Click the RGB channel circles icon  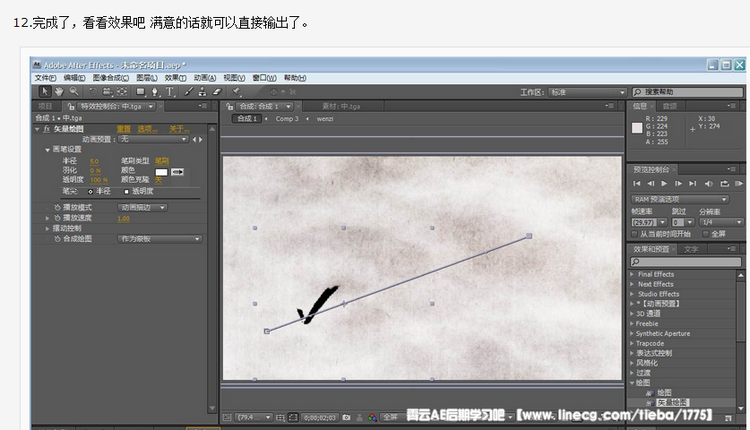tap(372, 418)
